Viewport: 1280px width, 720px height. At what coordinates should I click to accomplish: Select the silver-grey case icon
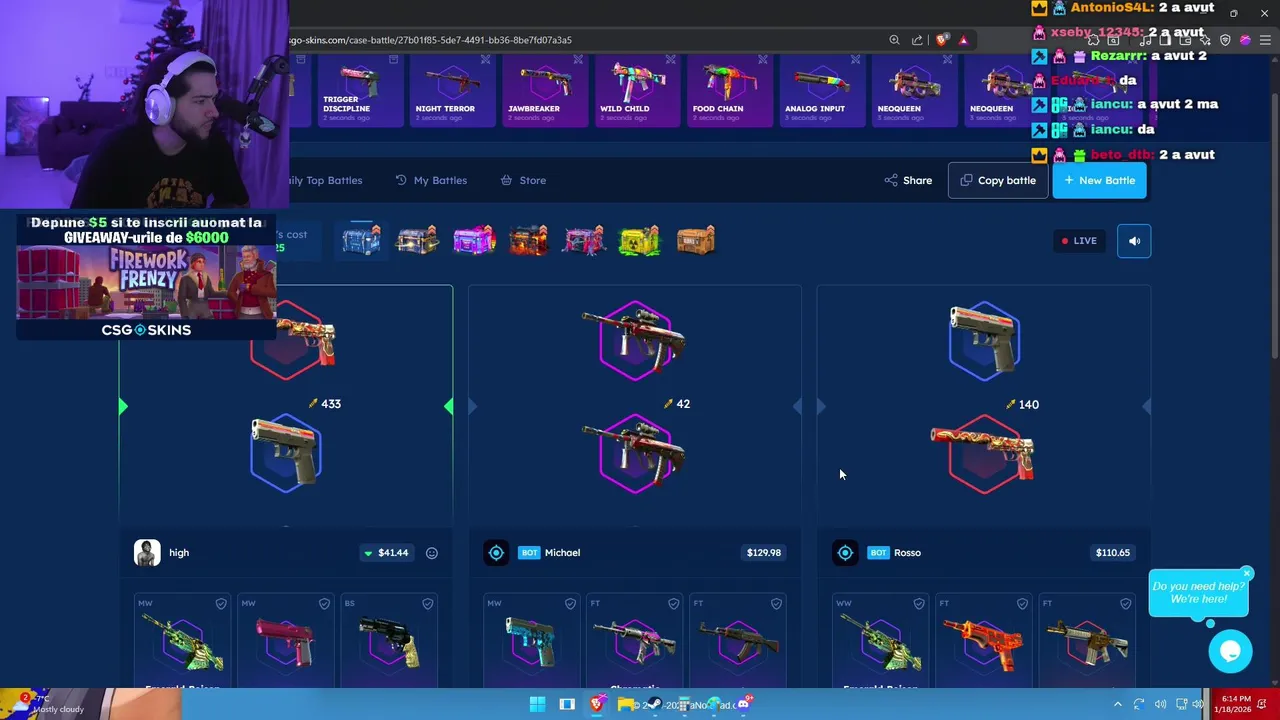(x=417, y=241)
